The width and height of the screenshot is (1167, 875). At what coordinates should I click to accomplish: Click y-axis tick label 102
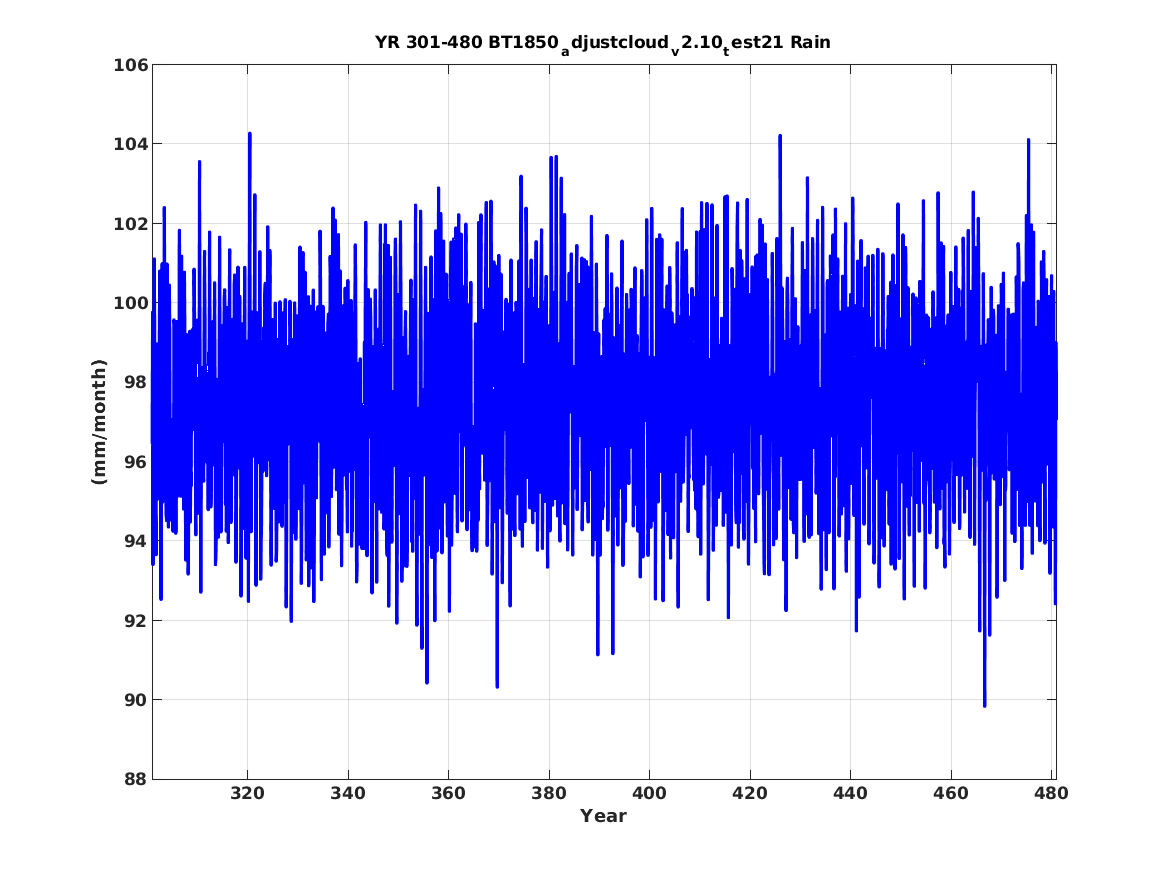130,224
